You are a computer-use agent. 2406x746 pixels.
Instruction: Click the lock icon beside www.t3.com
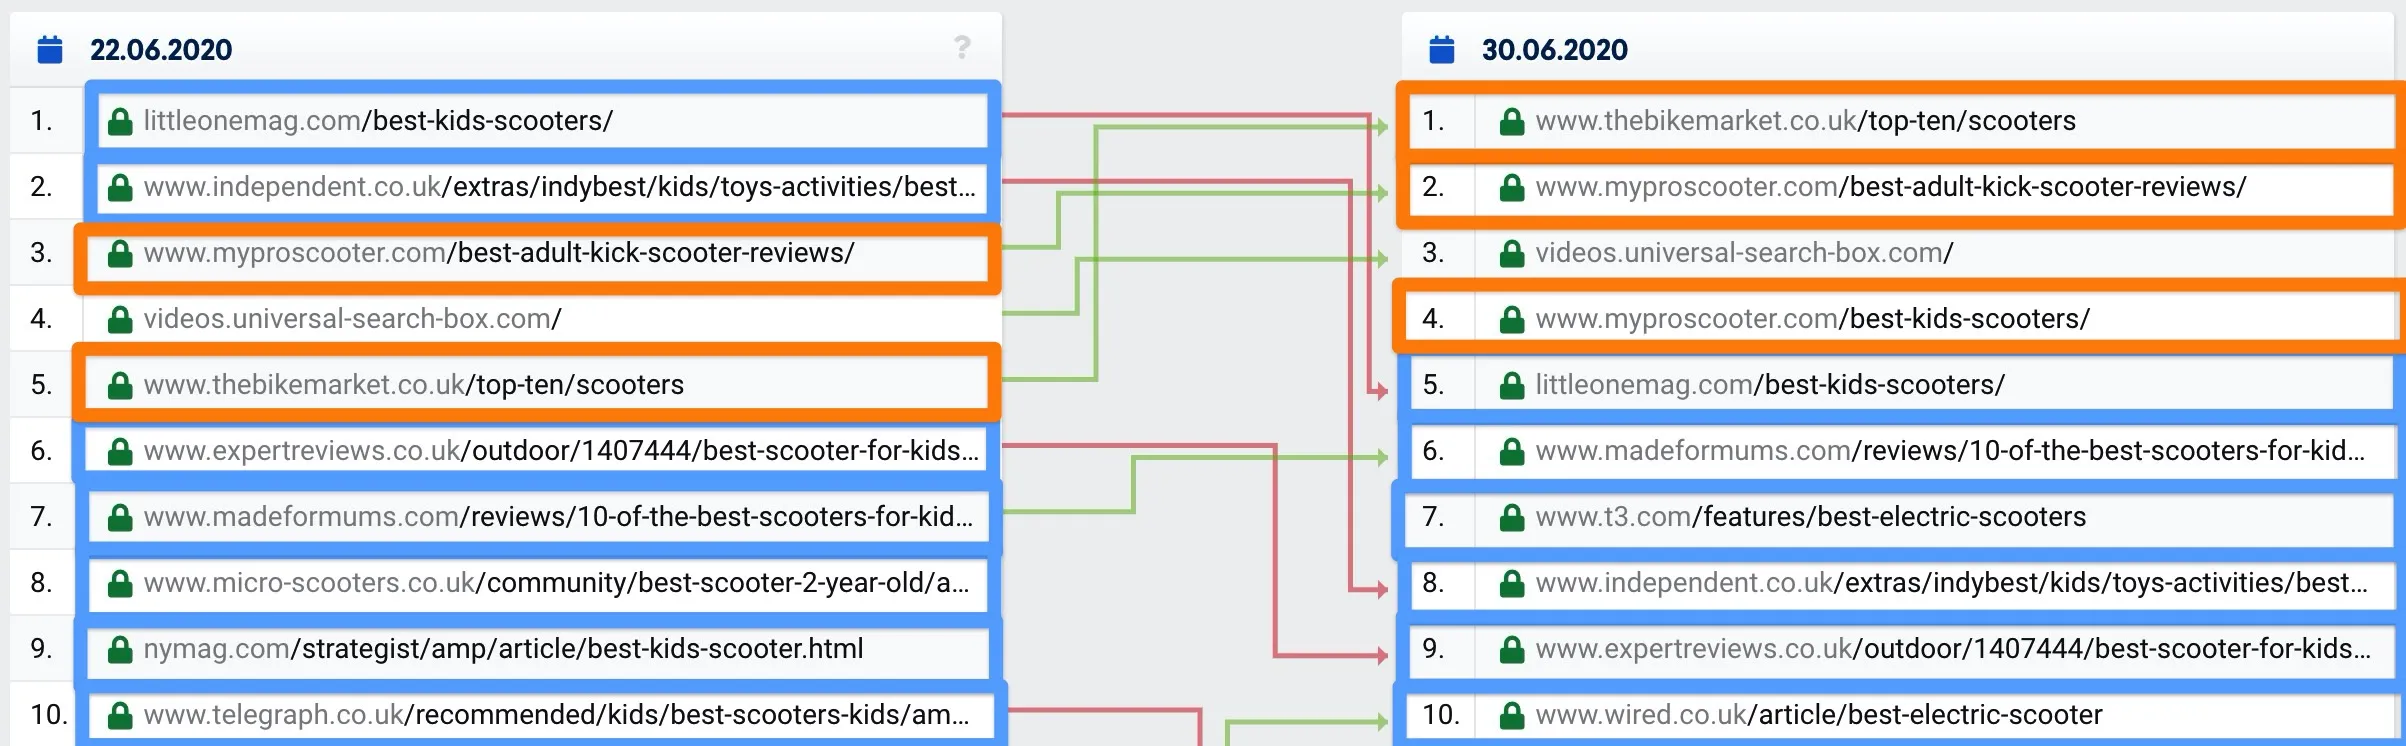coord(1512,517)
